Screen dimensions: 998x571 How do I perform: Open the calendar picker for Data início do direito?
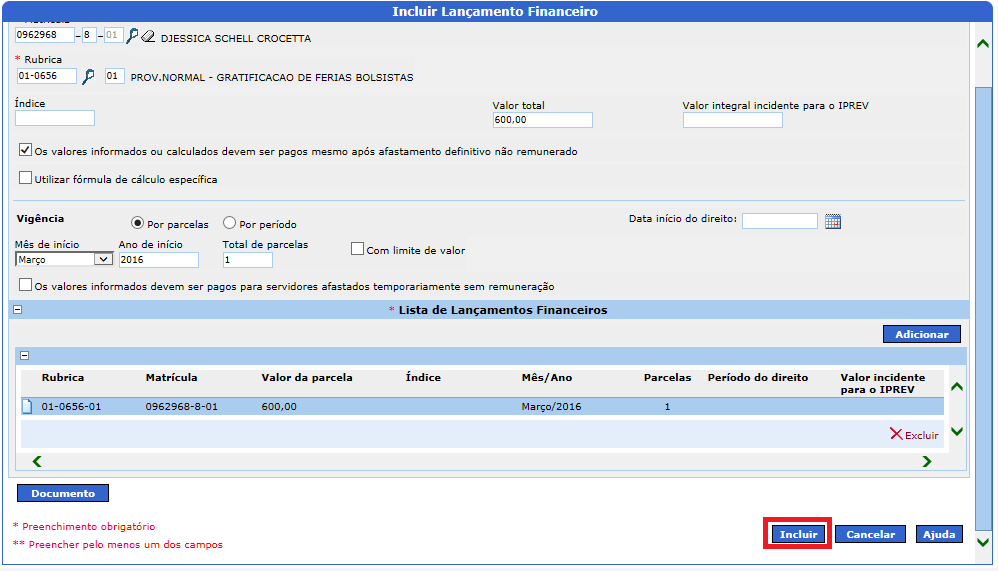pos(833,221)
